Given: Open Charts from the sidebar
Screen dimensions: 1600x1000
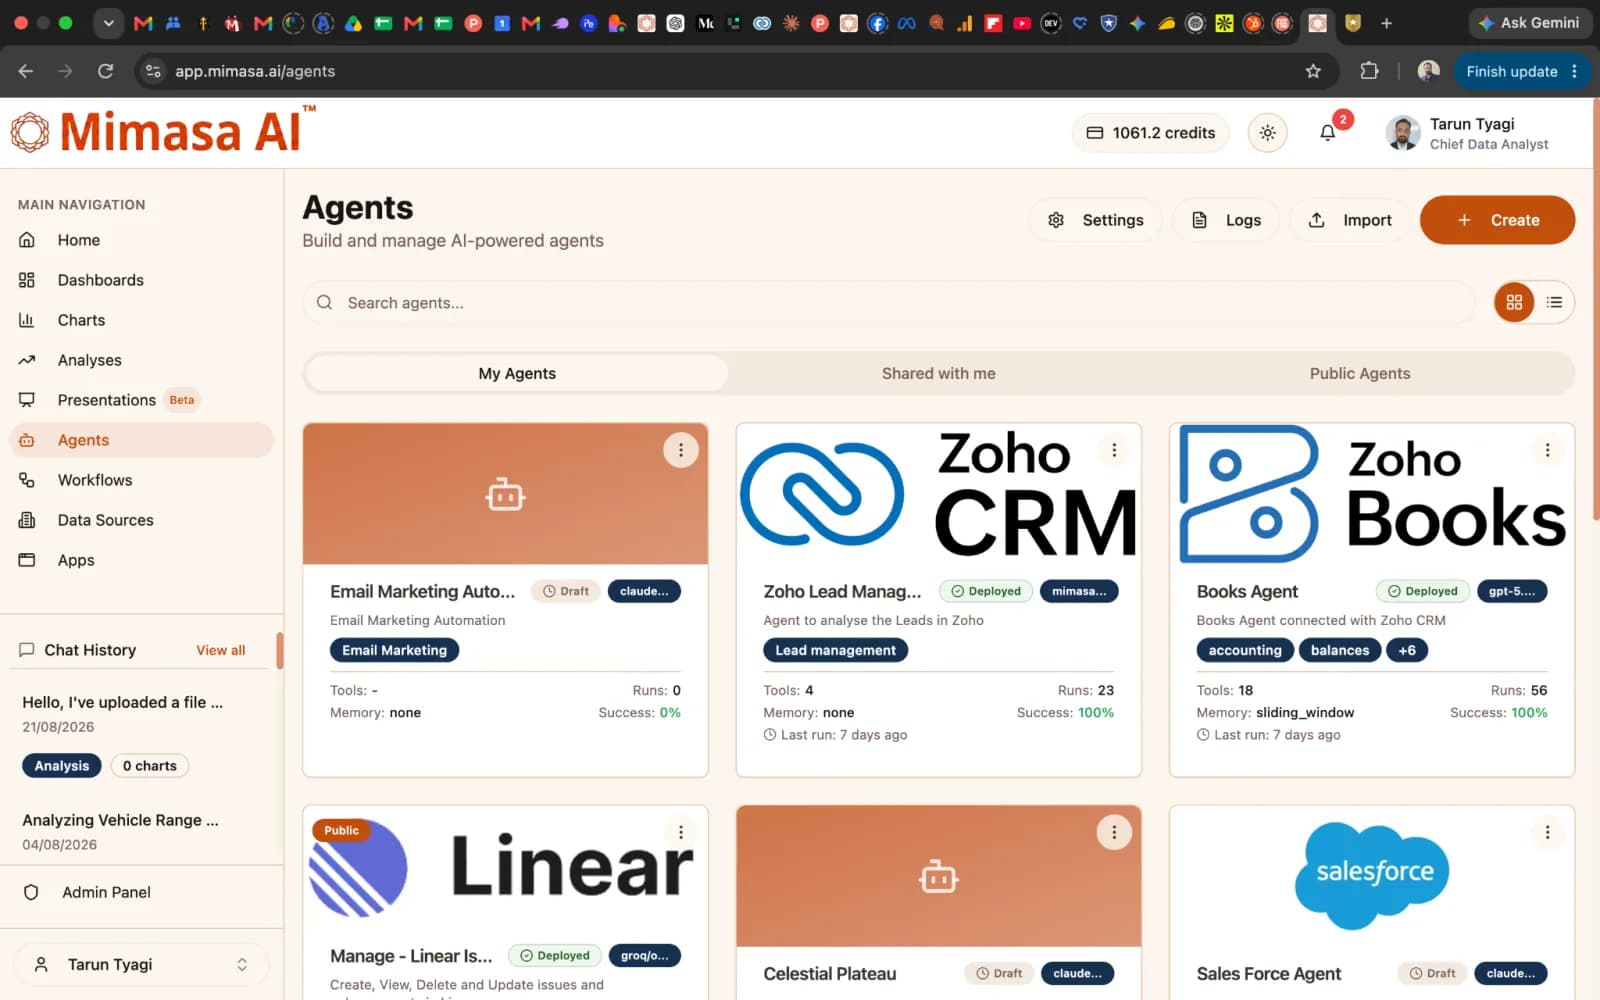Looking at the screenshot, I should pyautogui.click(x=141, y=320).
